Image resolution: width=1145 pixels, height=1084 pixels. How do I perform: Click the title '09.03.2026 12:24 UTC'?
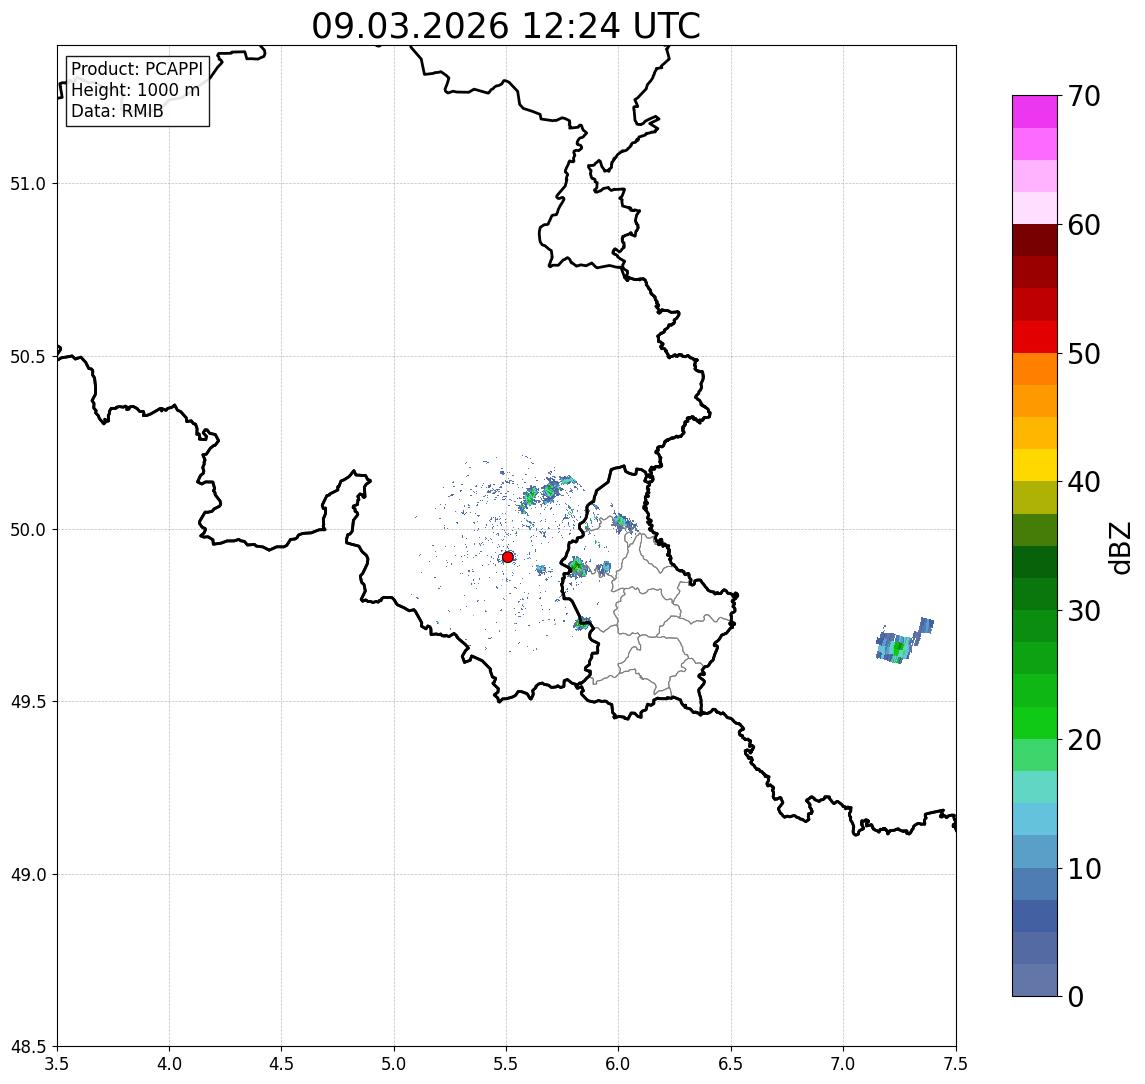click(x=505, y=26)
